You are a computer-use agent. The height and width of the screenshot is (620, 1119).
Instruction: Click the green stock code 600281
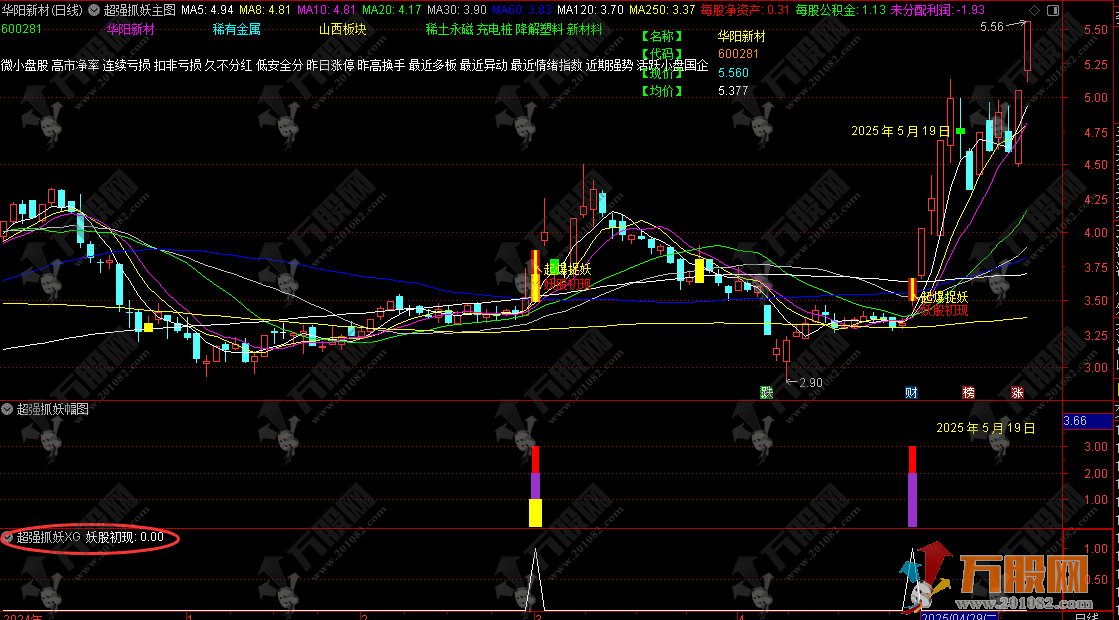[x=21, y=29]
